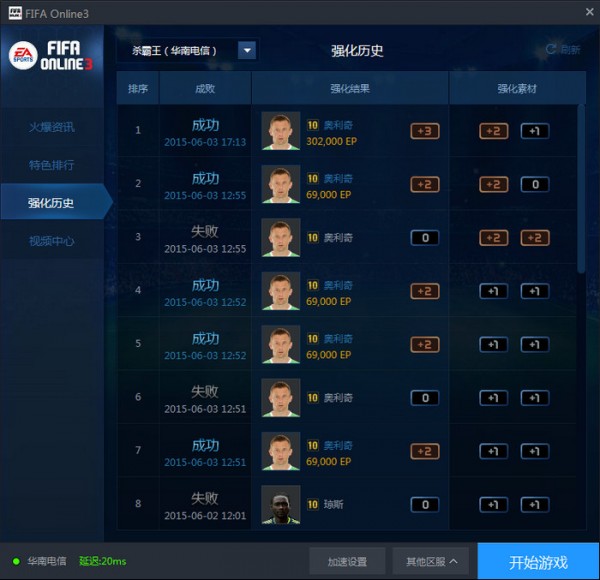This screenshot has width=600, height=580.
Task: Click the EA Sports FIFA Online 3 logo
Action: coord(51,56)
